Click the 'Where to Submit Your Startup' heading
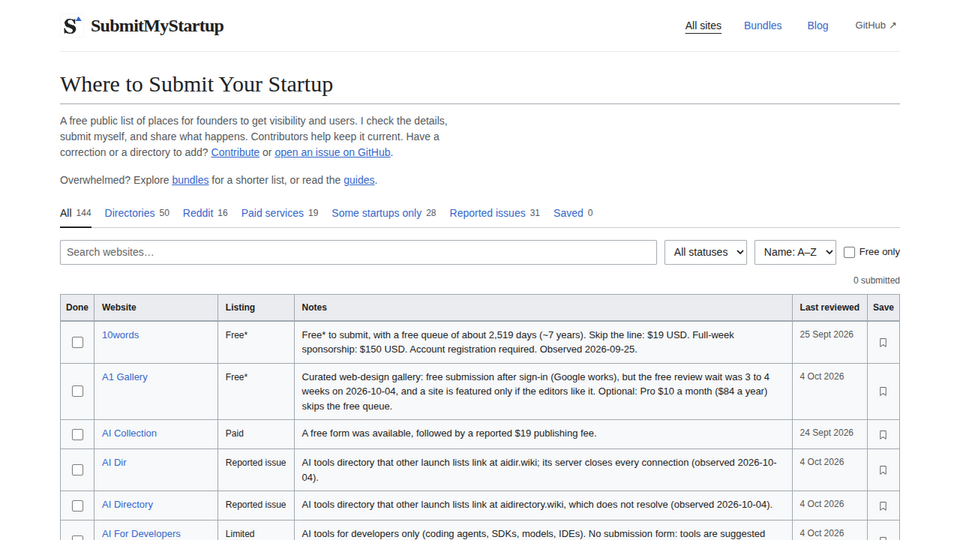The height and width of the screenshot is (540, 960). 197,84
